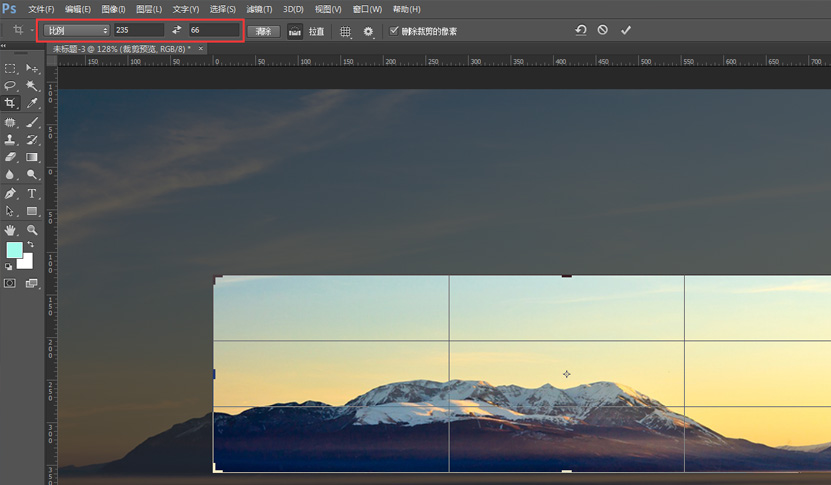Open the 滤镜(T) menu
This screenshot has width=831, height=485.
point(259,9)
